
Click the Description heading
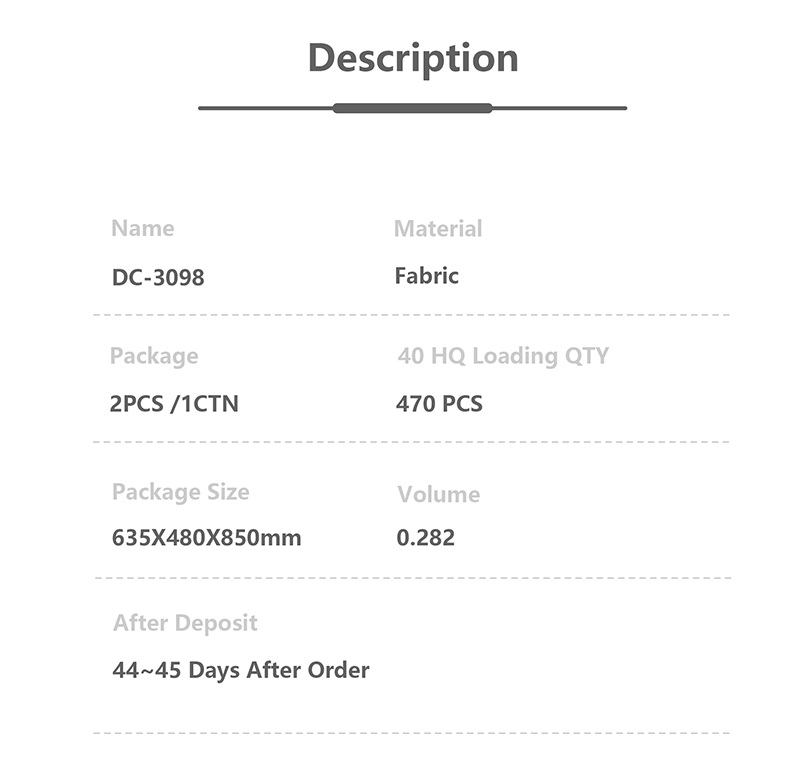412,58
